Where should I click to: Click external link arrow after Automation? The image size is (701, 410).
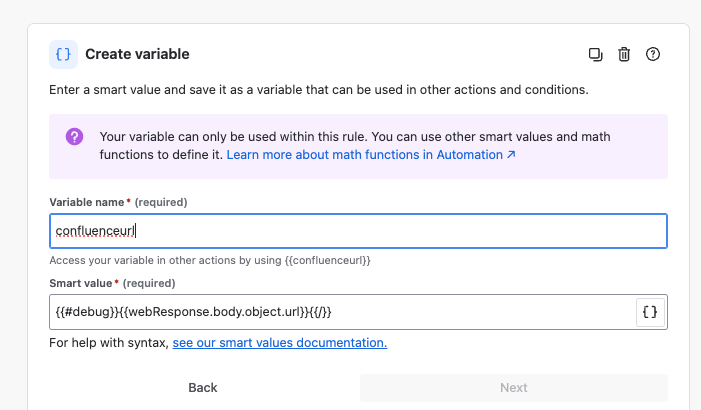click(511, 156)
